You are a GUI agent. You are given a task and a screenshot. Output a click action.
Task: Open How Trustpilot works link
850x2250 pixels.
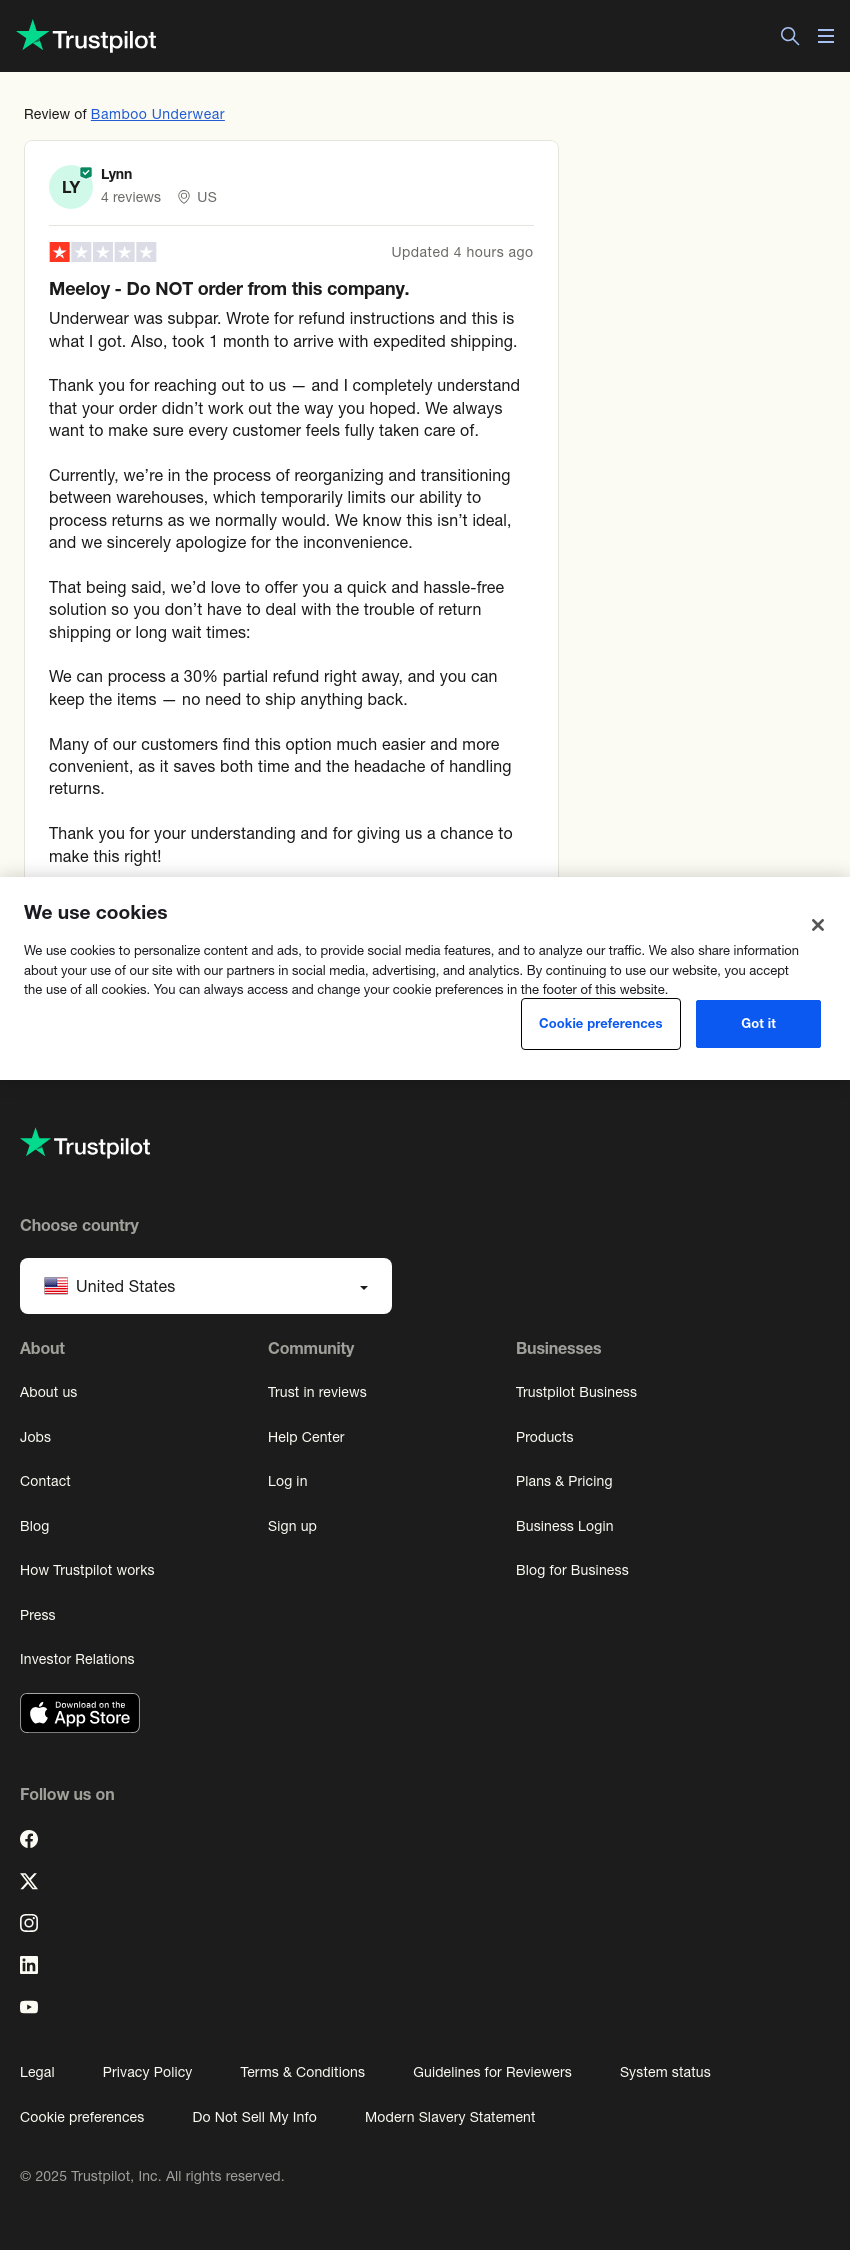click(x=87, y=1570)
